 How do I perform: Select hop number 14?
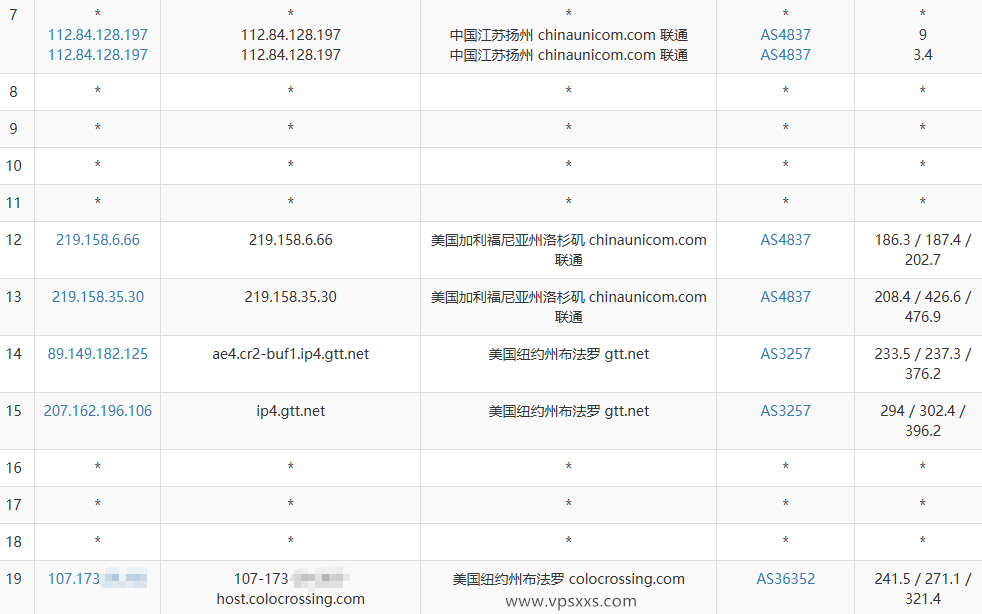(13, 354)
